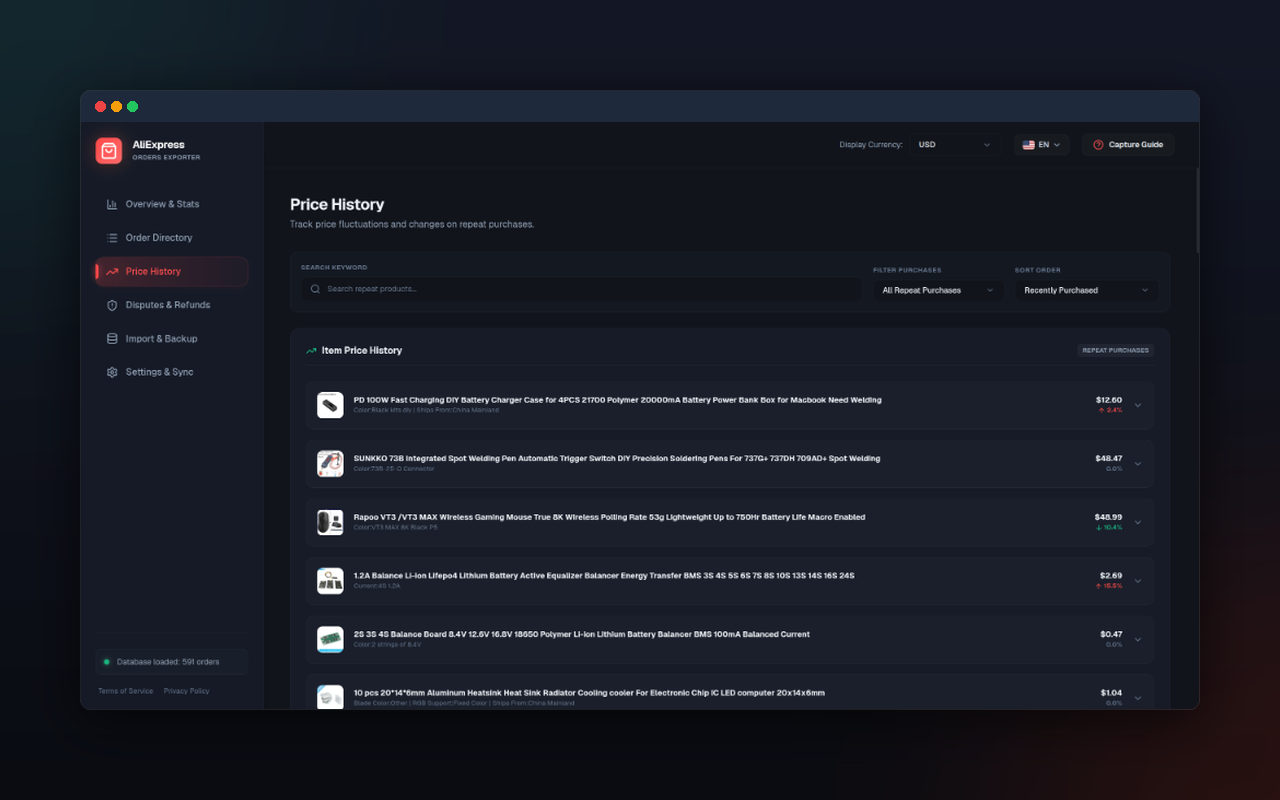Click the 2S 3S 4S Balance Board title
The width and height of the screenshot is (1280, 800).
pos(582,634)
